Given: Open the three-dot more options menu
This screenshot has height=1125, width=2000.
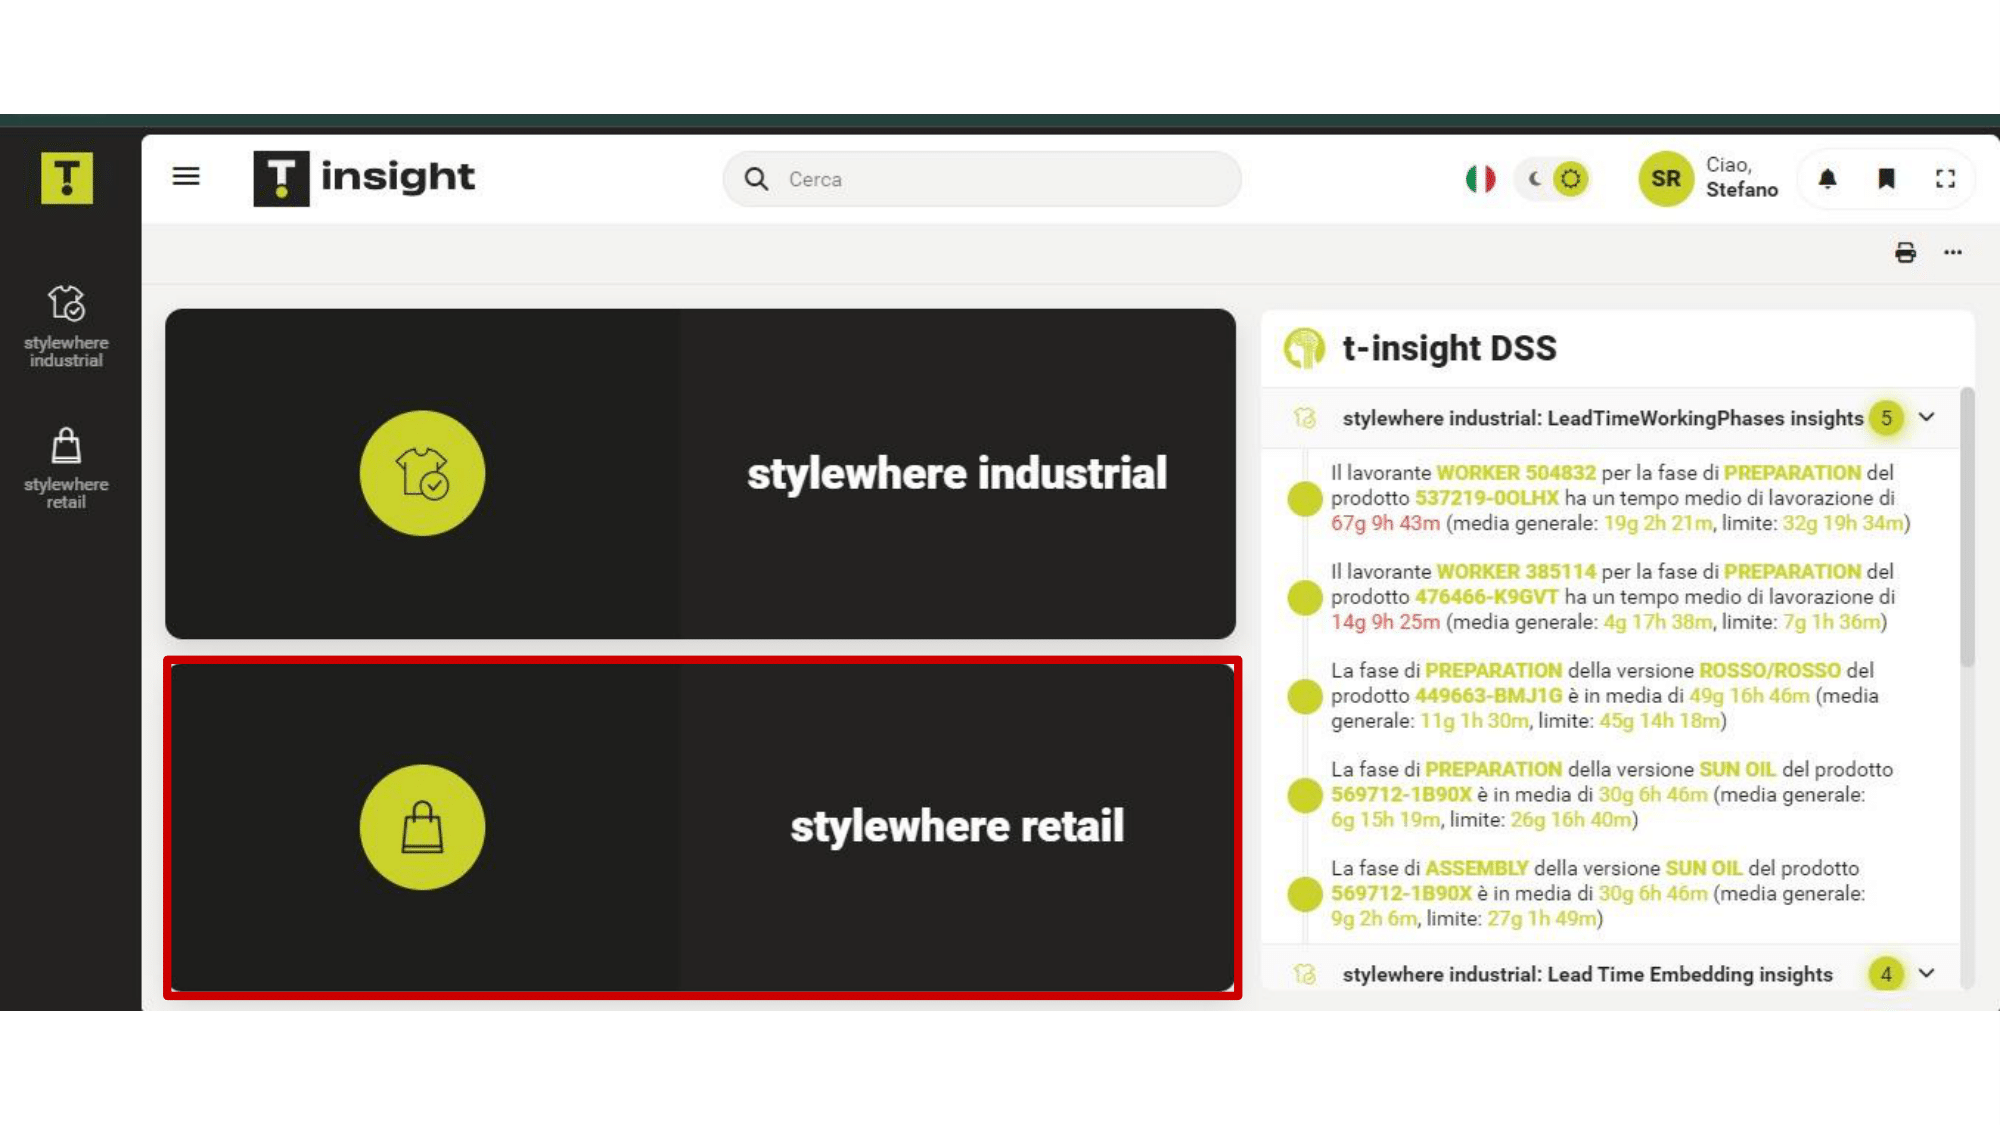Looking at the screenshot, I should 1953,253.
